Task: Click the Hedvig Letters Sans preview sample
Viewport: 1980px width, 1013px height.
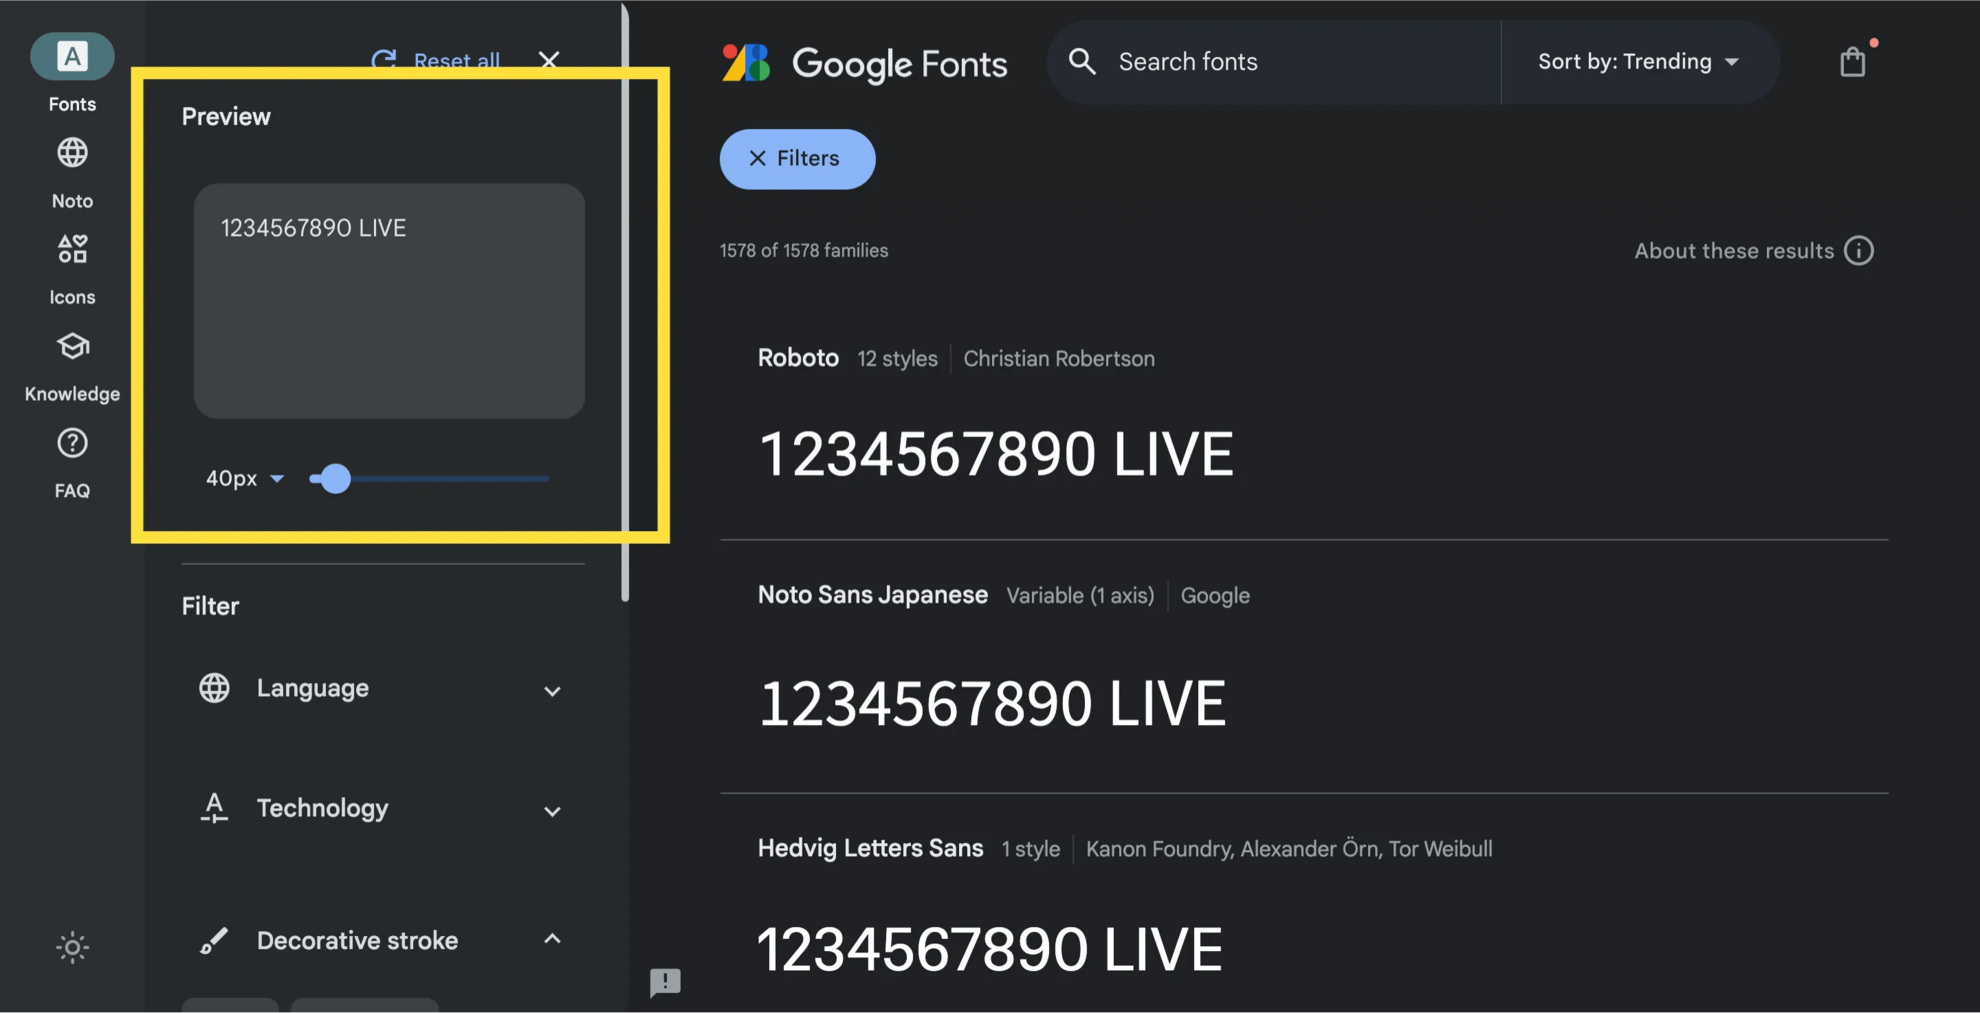Action: pyautogui.click(x=990, y=949)
